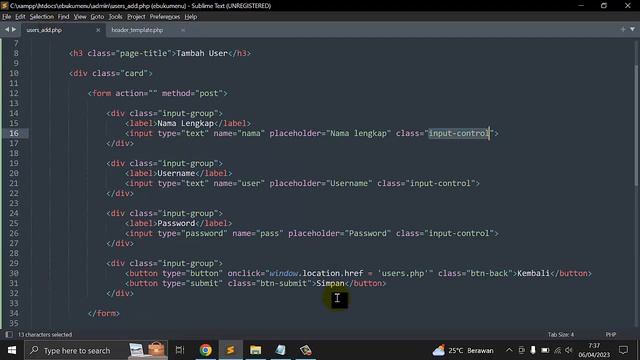The image size is (640, 360).
Task: Change Tab Size: 4 setting
Action: [561, 334]
